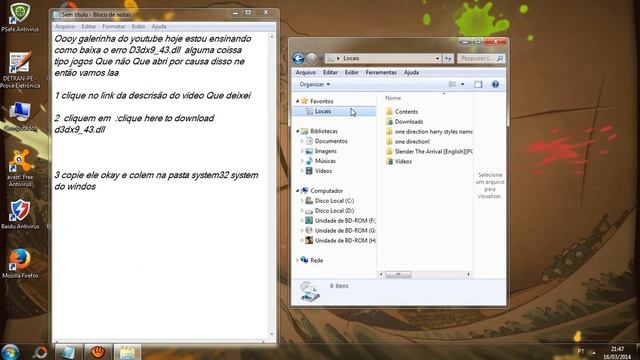Screen dimensions: 640x360
Task: Open avast! Free Antivirus desktop icon
Action: [20, 168]
